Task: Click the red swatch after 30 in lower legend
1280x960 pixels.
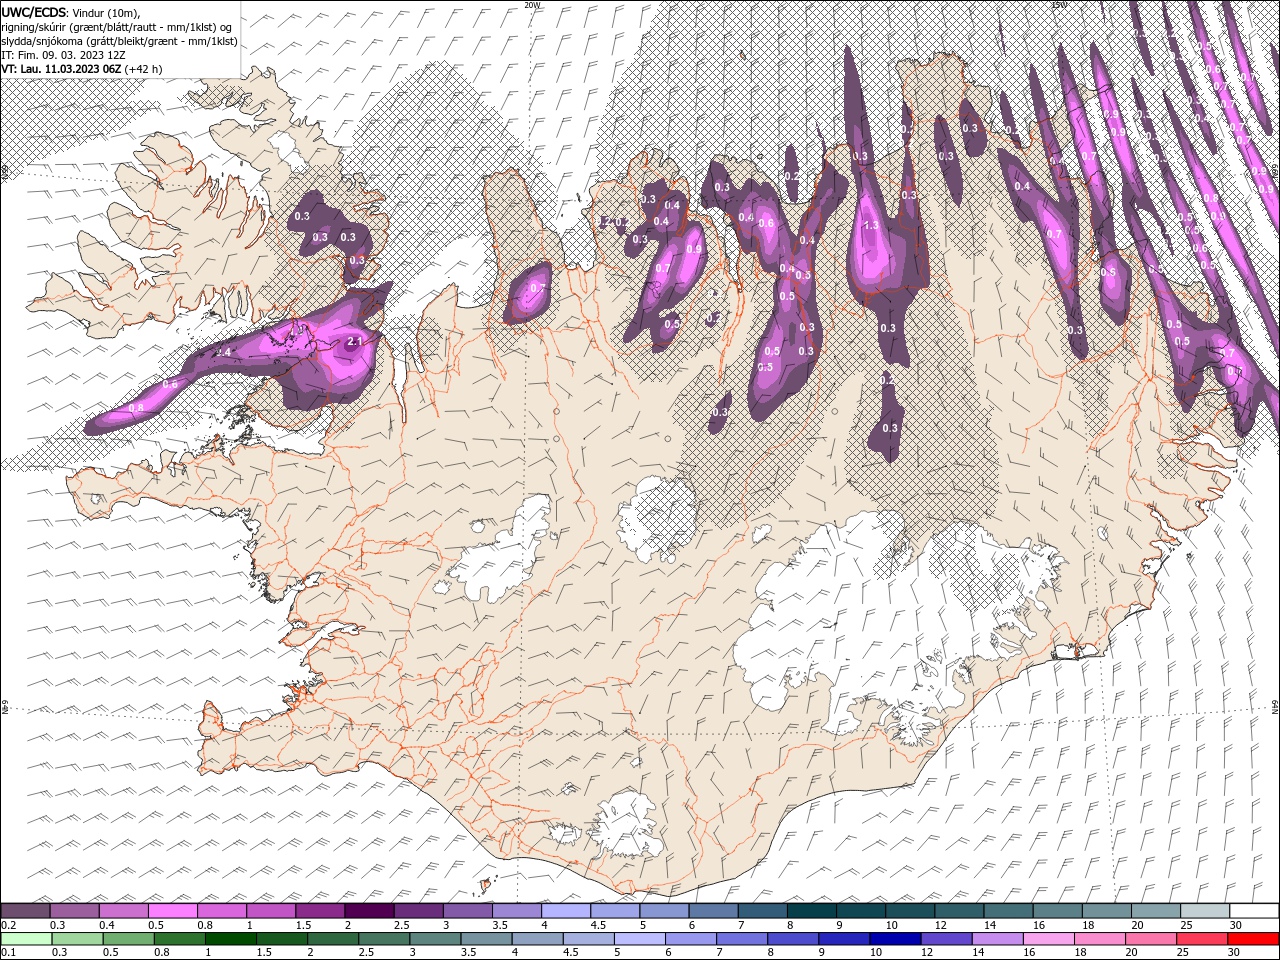Action: (x=1252, y=939)
